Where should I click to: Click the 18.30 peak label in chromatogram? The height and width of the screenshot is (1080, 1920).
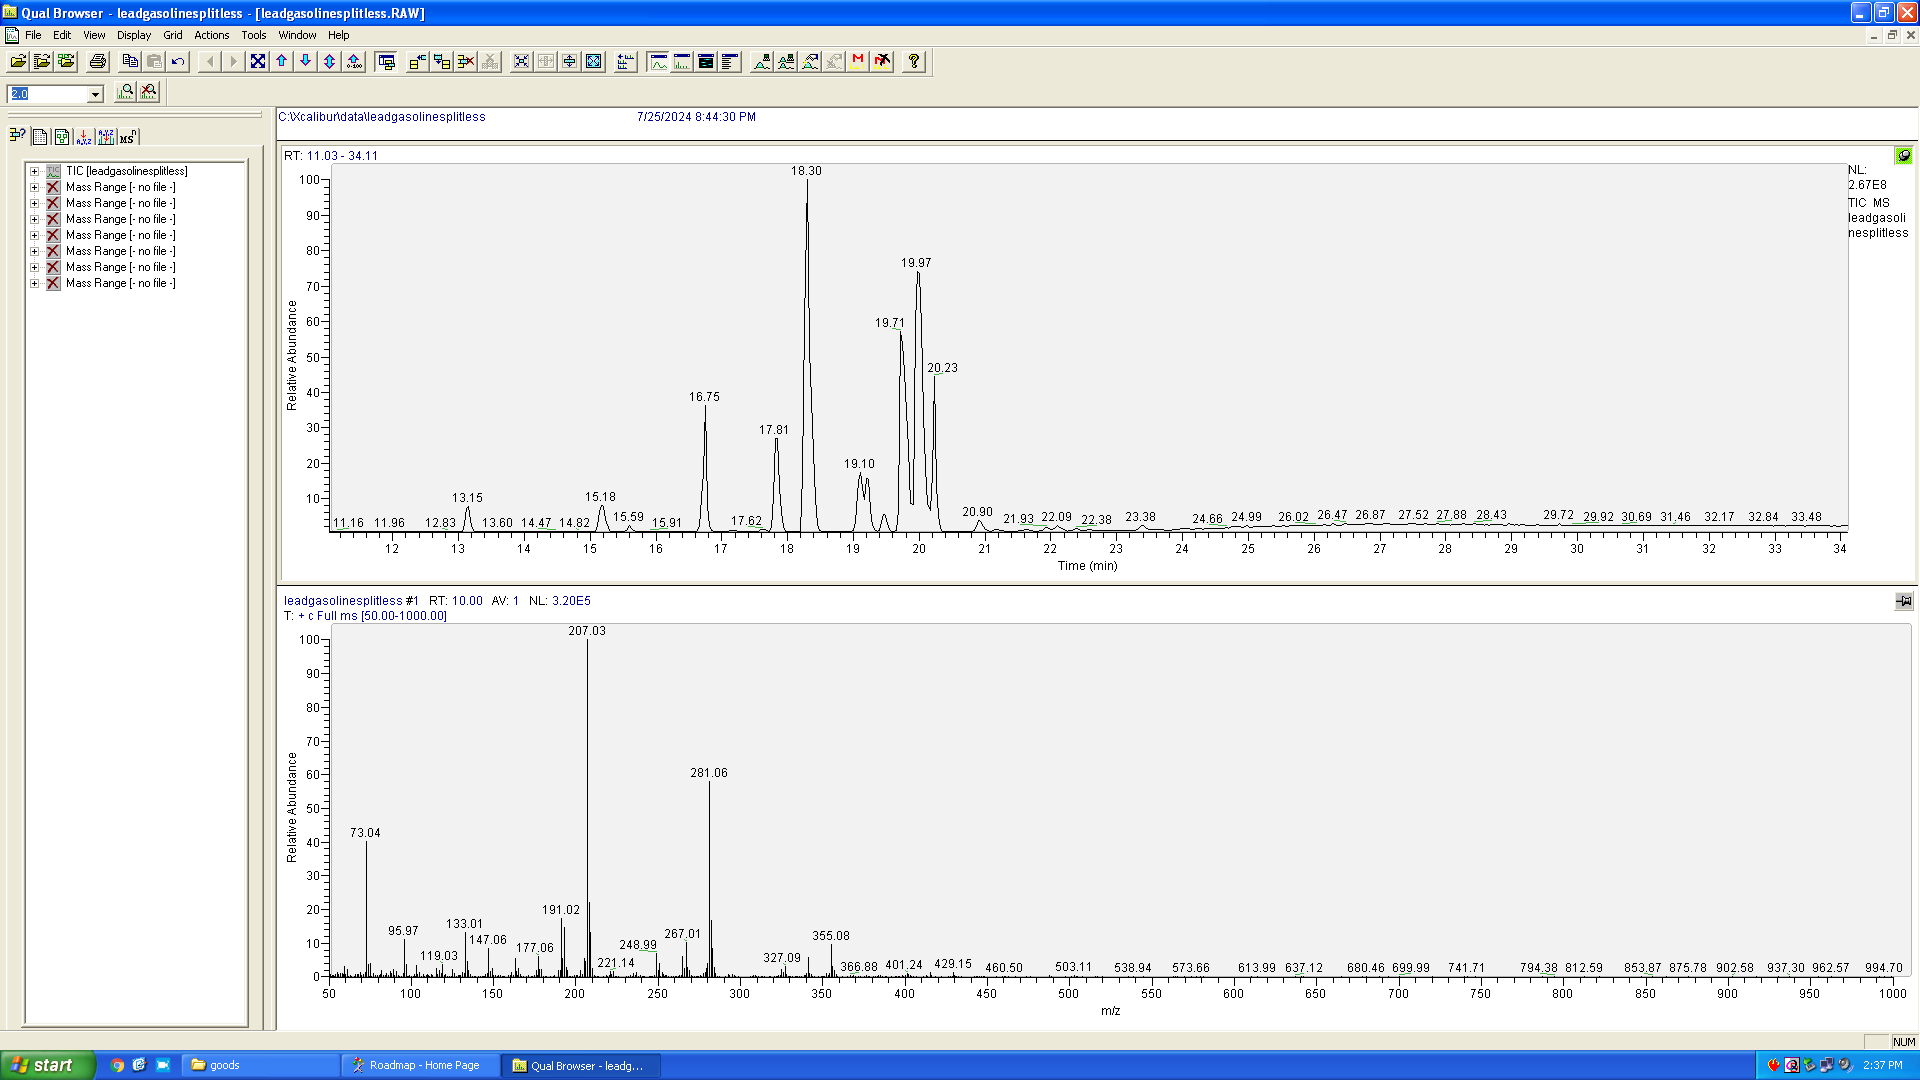806,171
